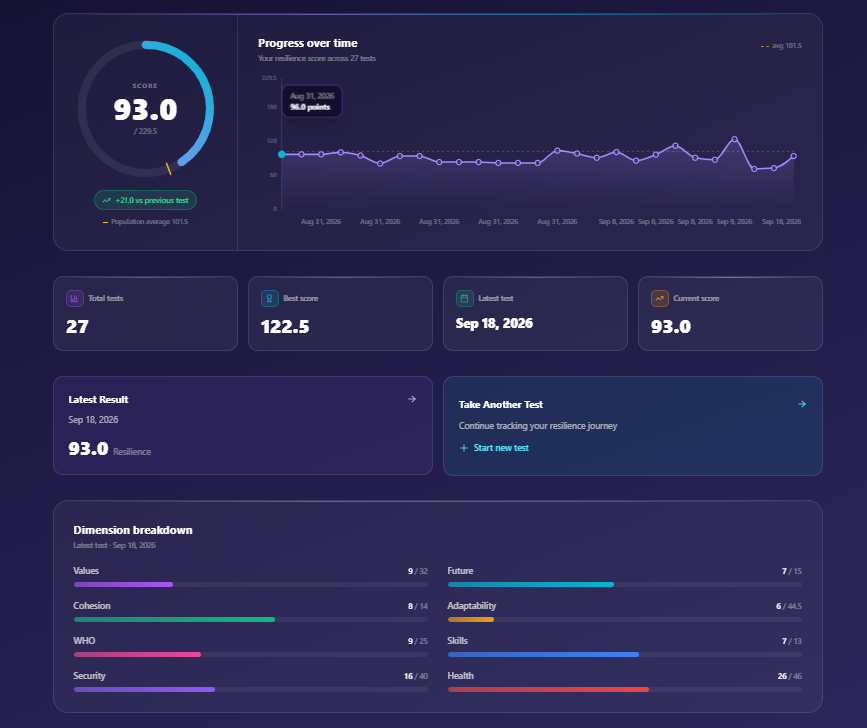This screenshot has height=728, width=867.
Task: Click the Take Another Test arrow icon
Action: (x=802, y=404)
